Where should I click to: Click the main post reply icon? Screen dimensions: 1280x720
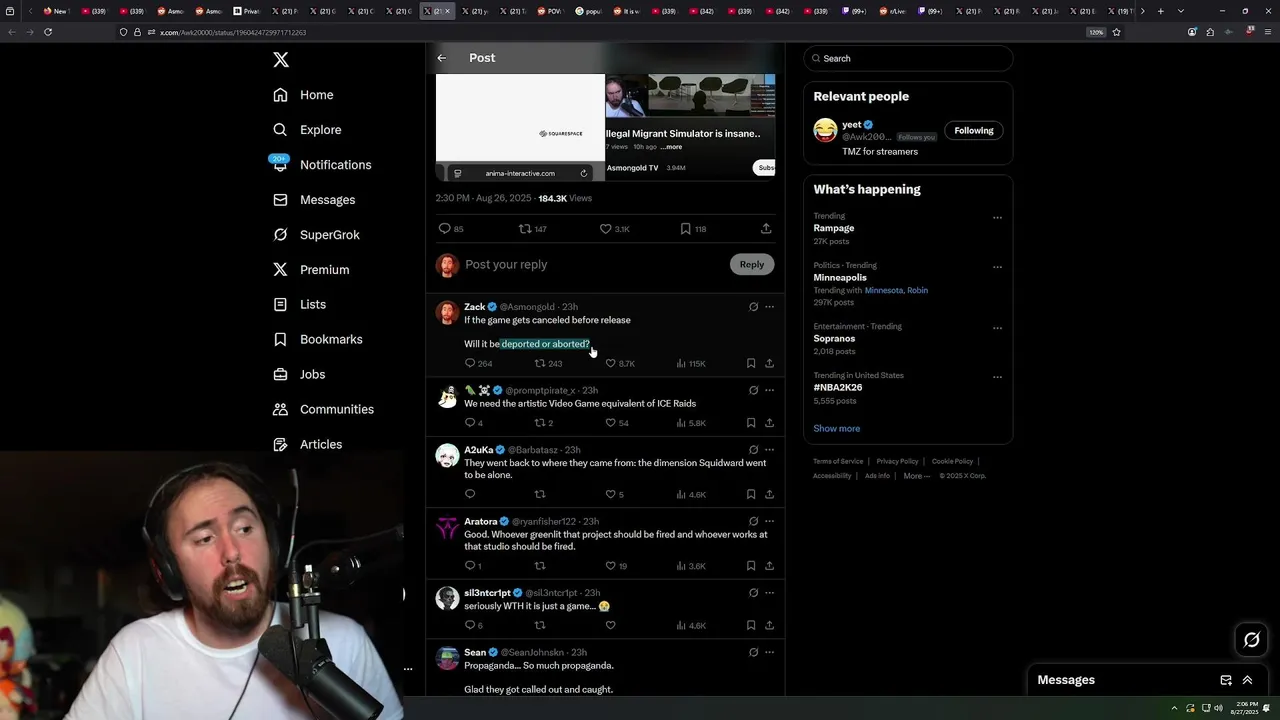(x=445, y=229)
